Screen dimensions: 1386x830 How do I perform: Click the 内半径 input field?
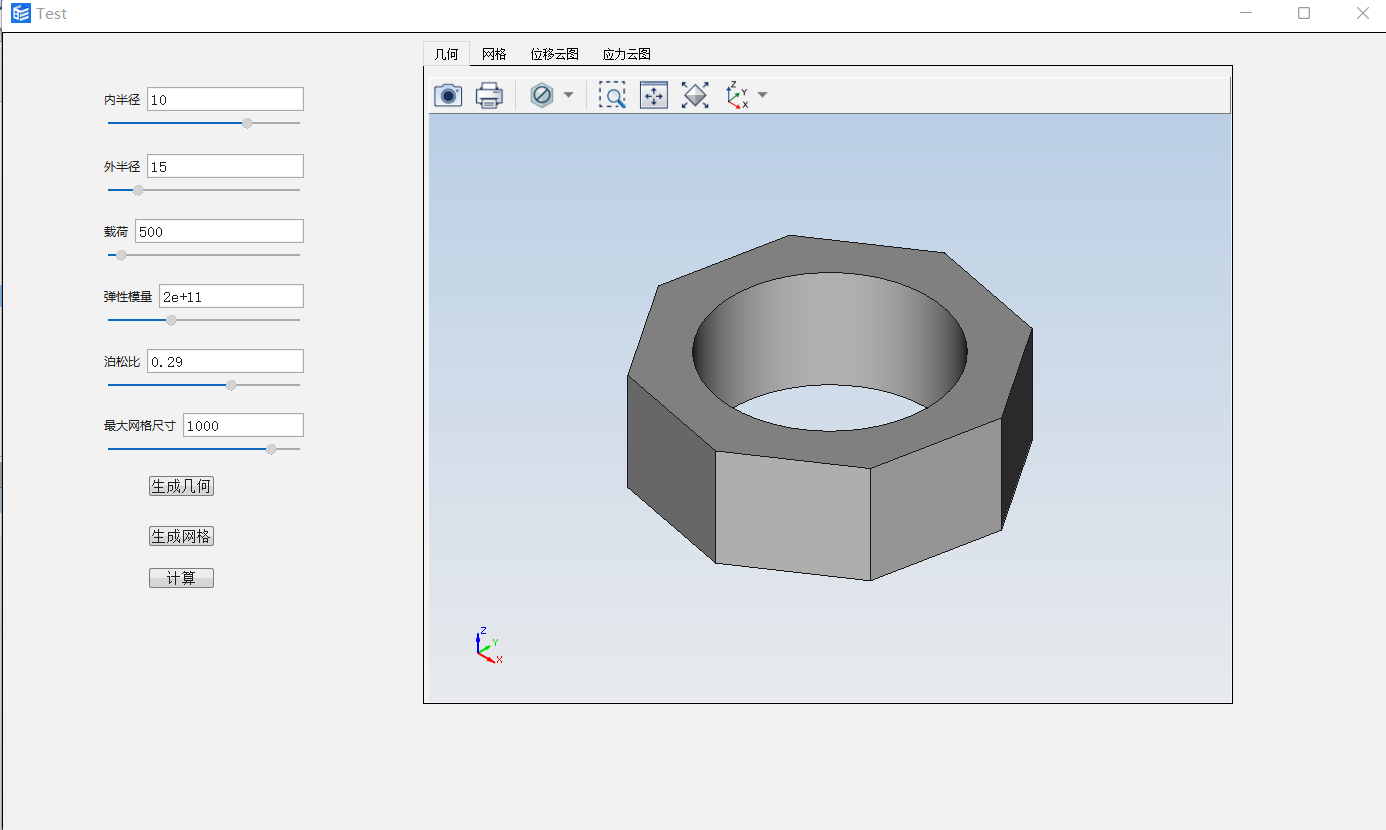225,99
